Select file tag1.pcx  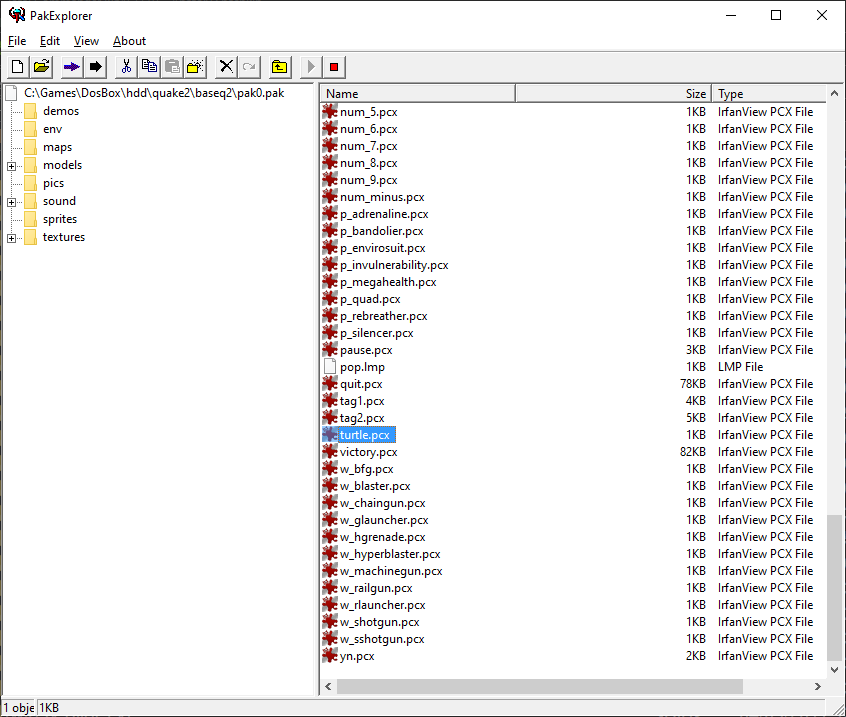362,401
